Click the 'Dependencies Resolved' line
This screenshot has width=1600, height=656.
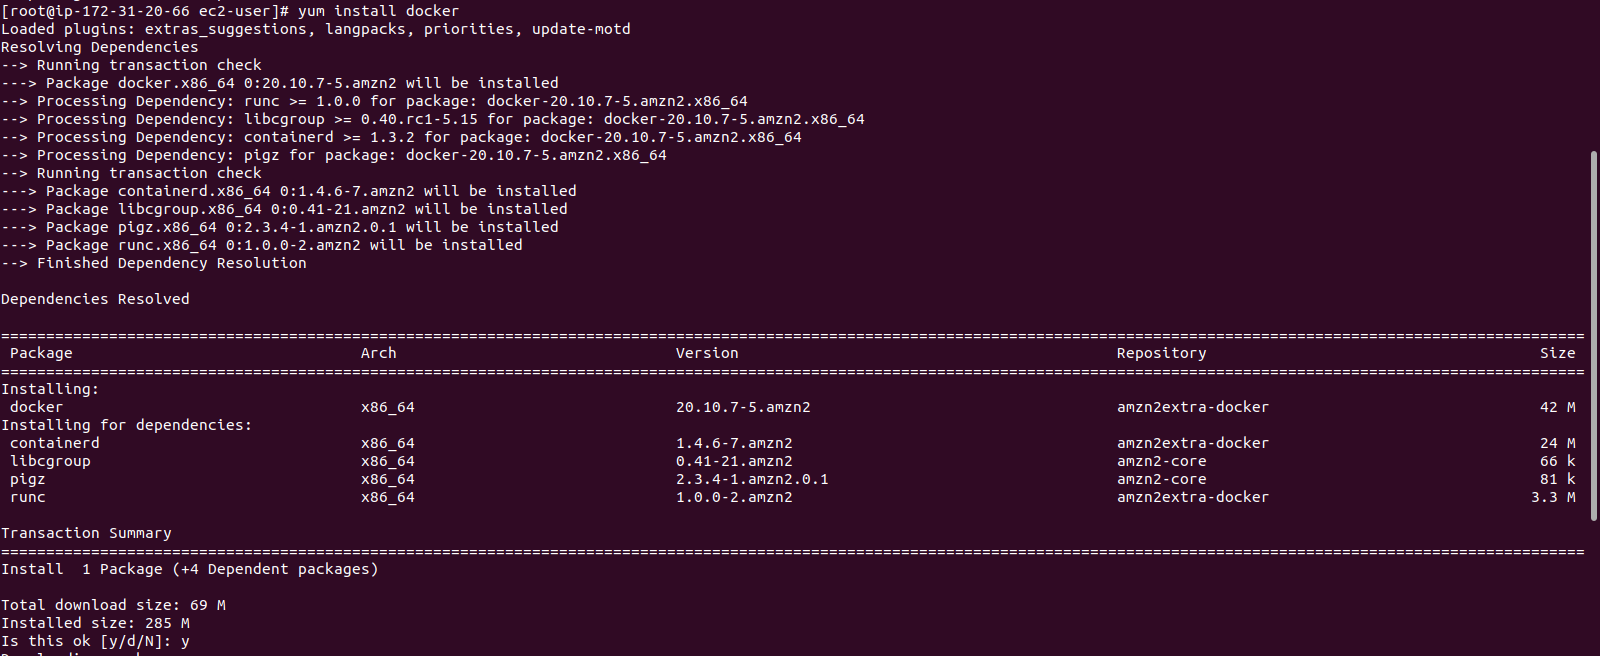click(x=95, y=299)
